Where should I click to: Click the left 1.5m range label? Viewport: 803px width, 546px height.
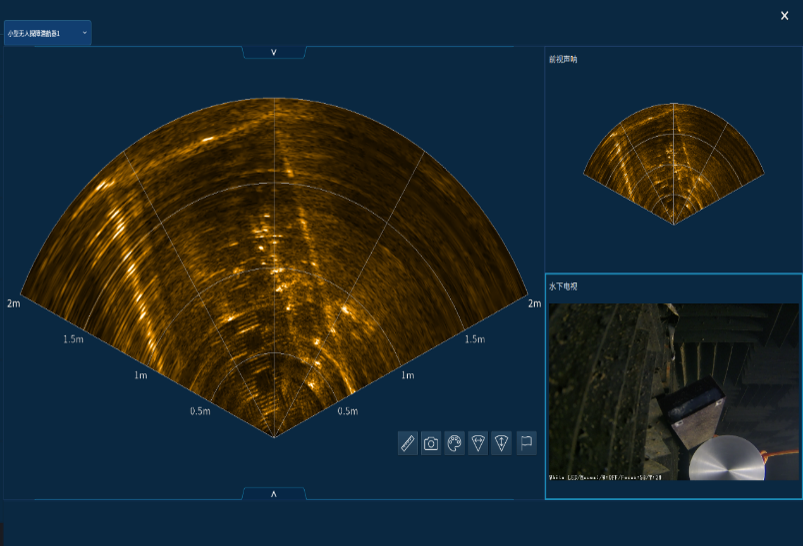(x=72, y=340)
